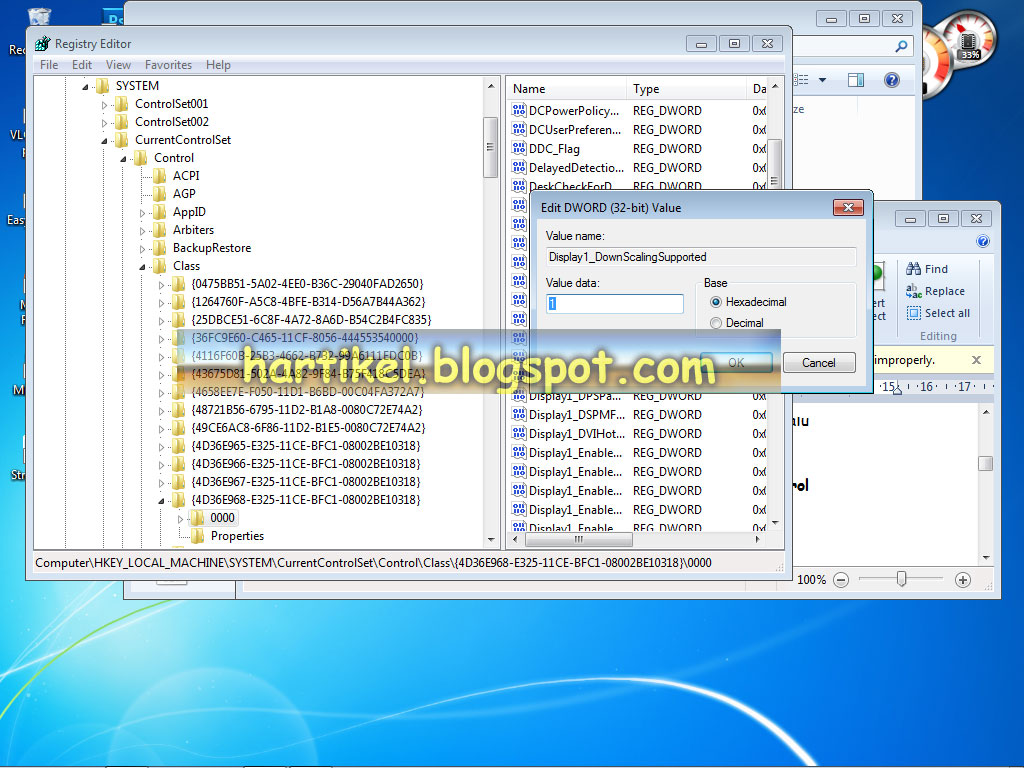Select key {0475BB51-5A02-4EE0-B36C-29040FAD2650}
The image size is (1024, 768).
pos(307,283)
